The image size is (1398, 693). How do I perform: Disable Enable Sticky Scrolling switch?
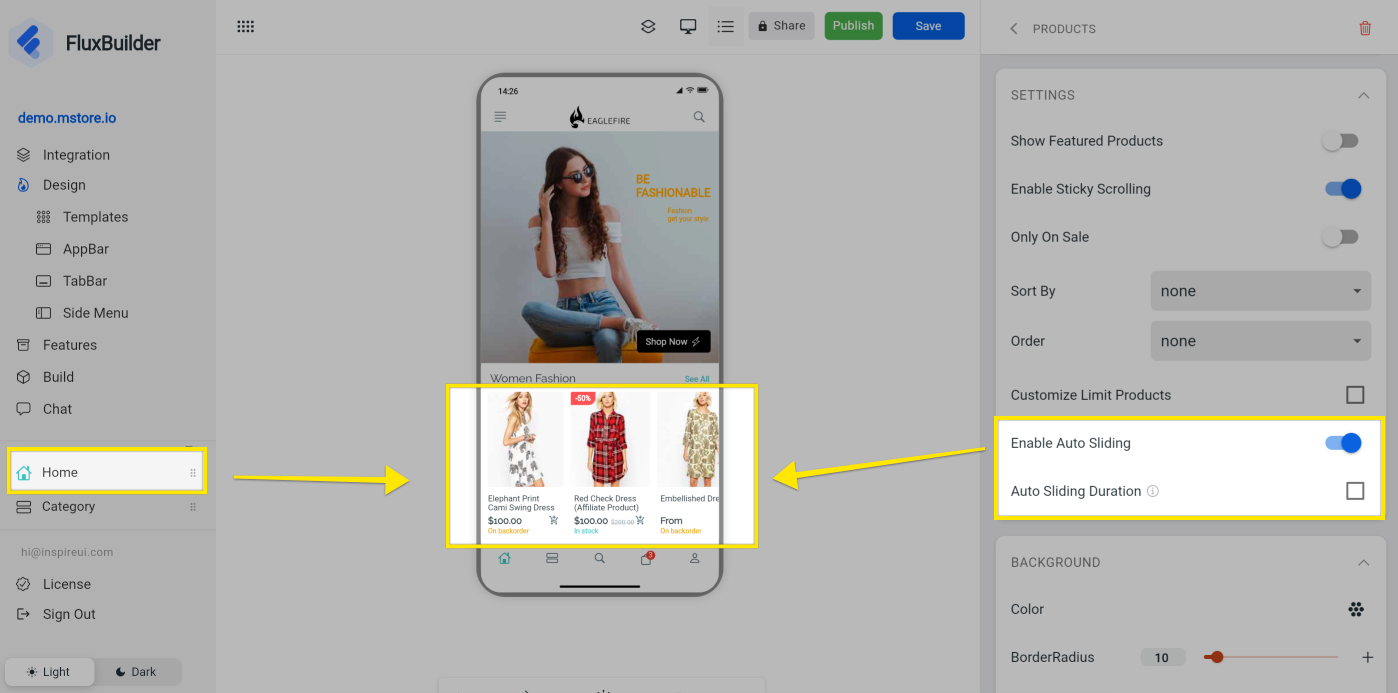(1342, 189)
